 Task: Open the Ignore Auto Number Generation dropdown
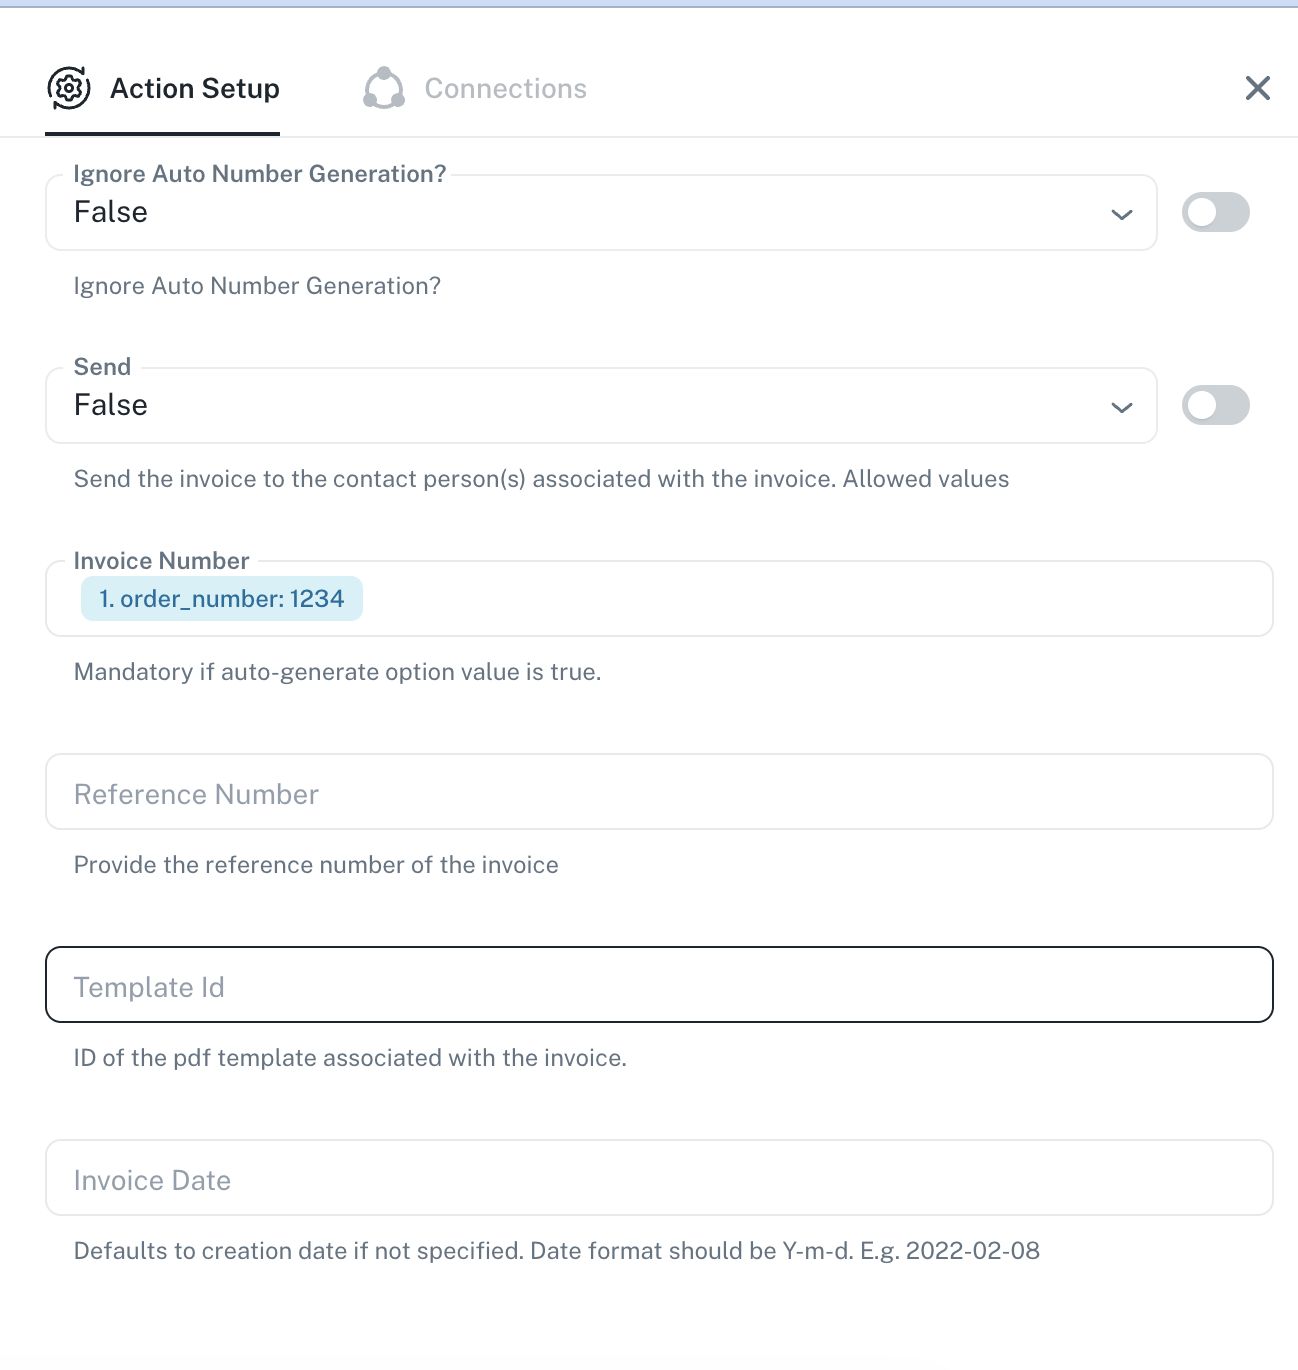(x=600, y=212)
